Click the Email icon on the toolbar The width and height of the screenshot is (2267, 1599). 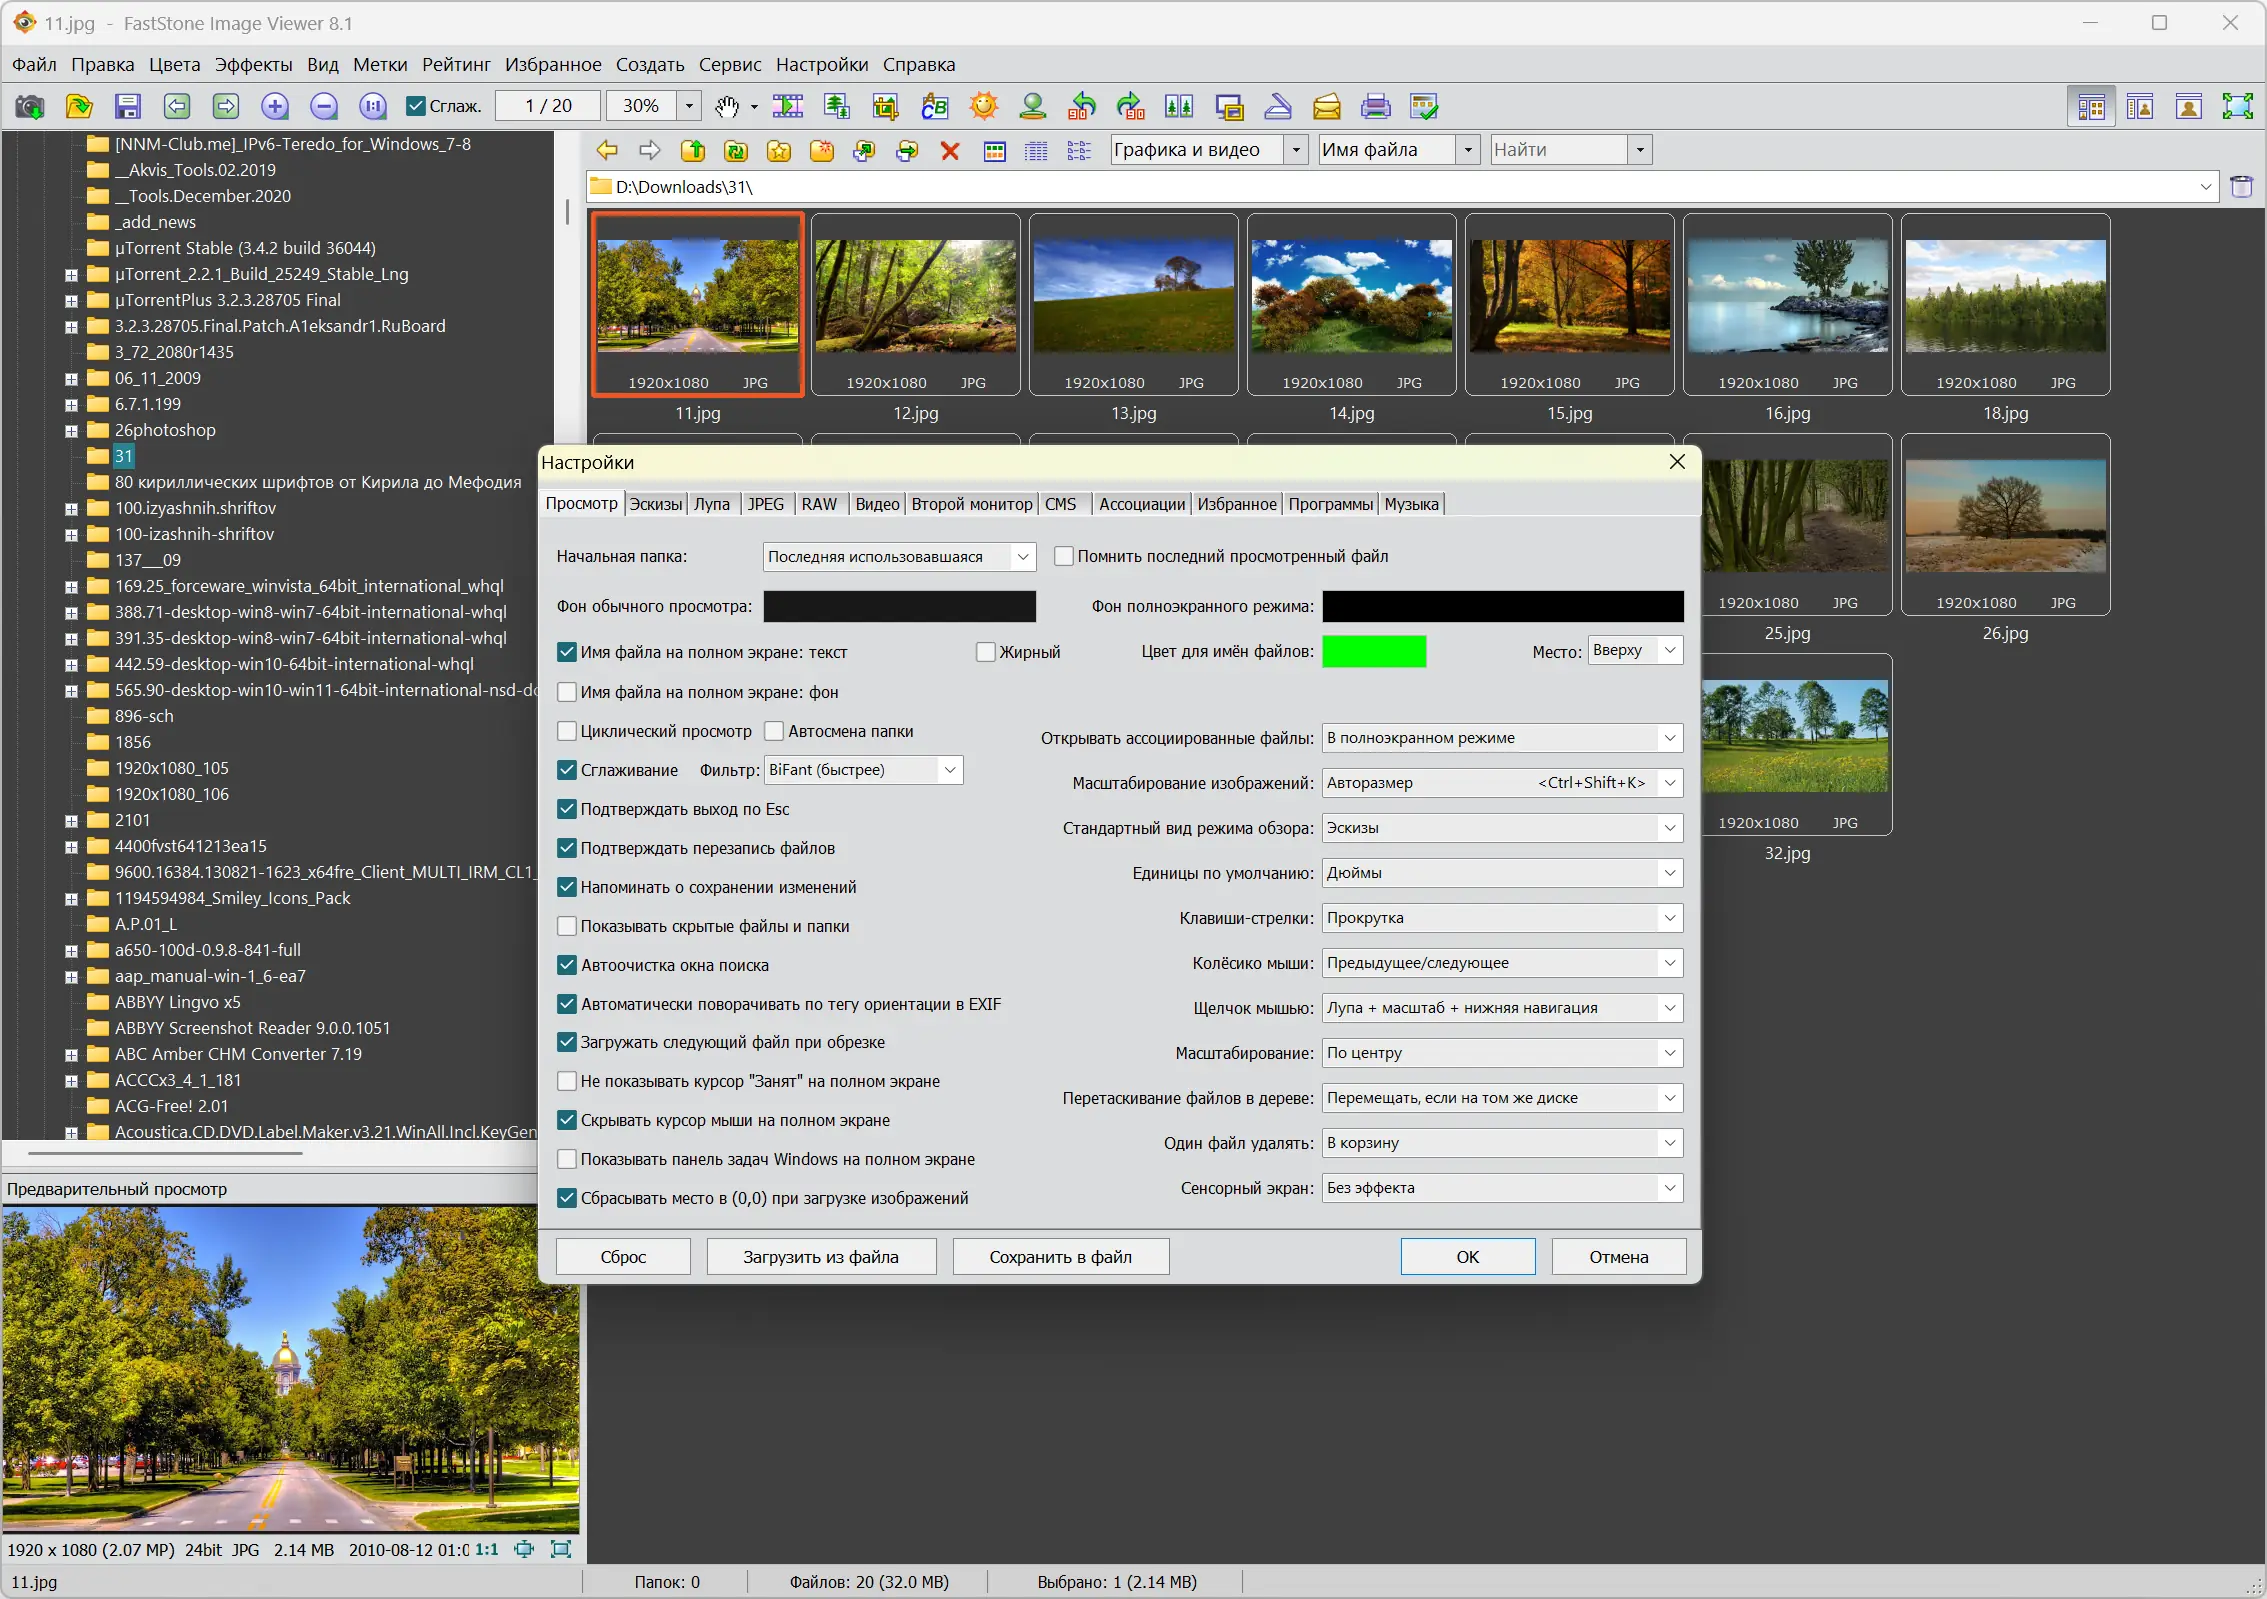point(1326,106)
